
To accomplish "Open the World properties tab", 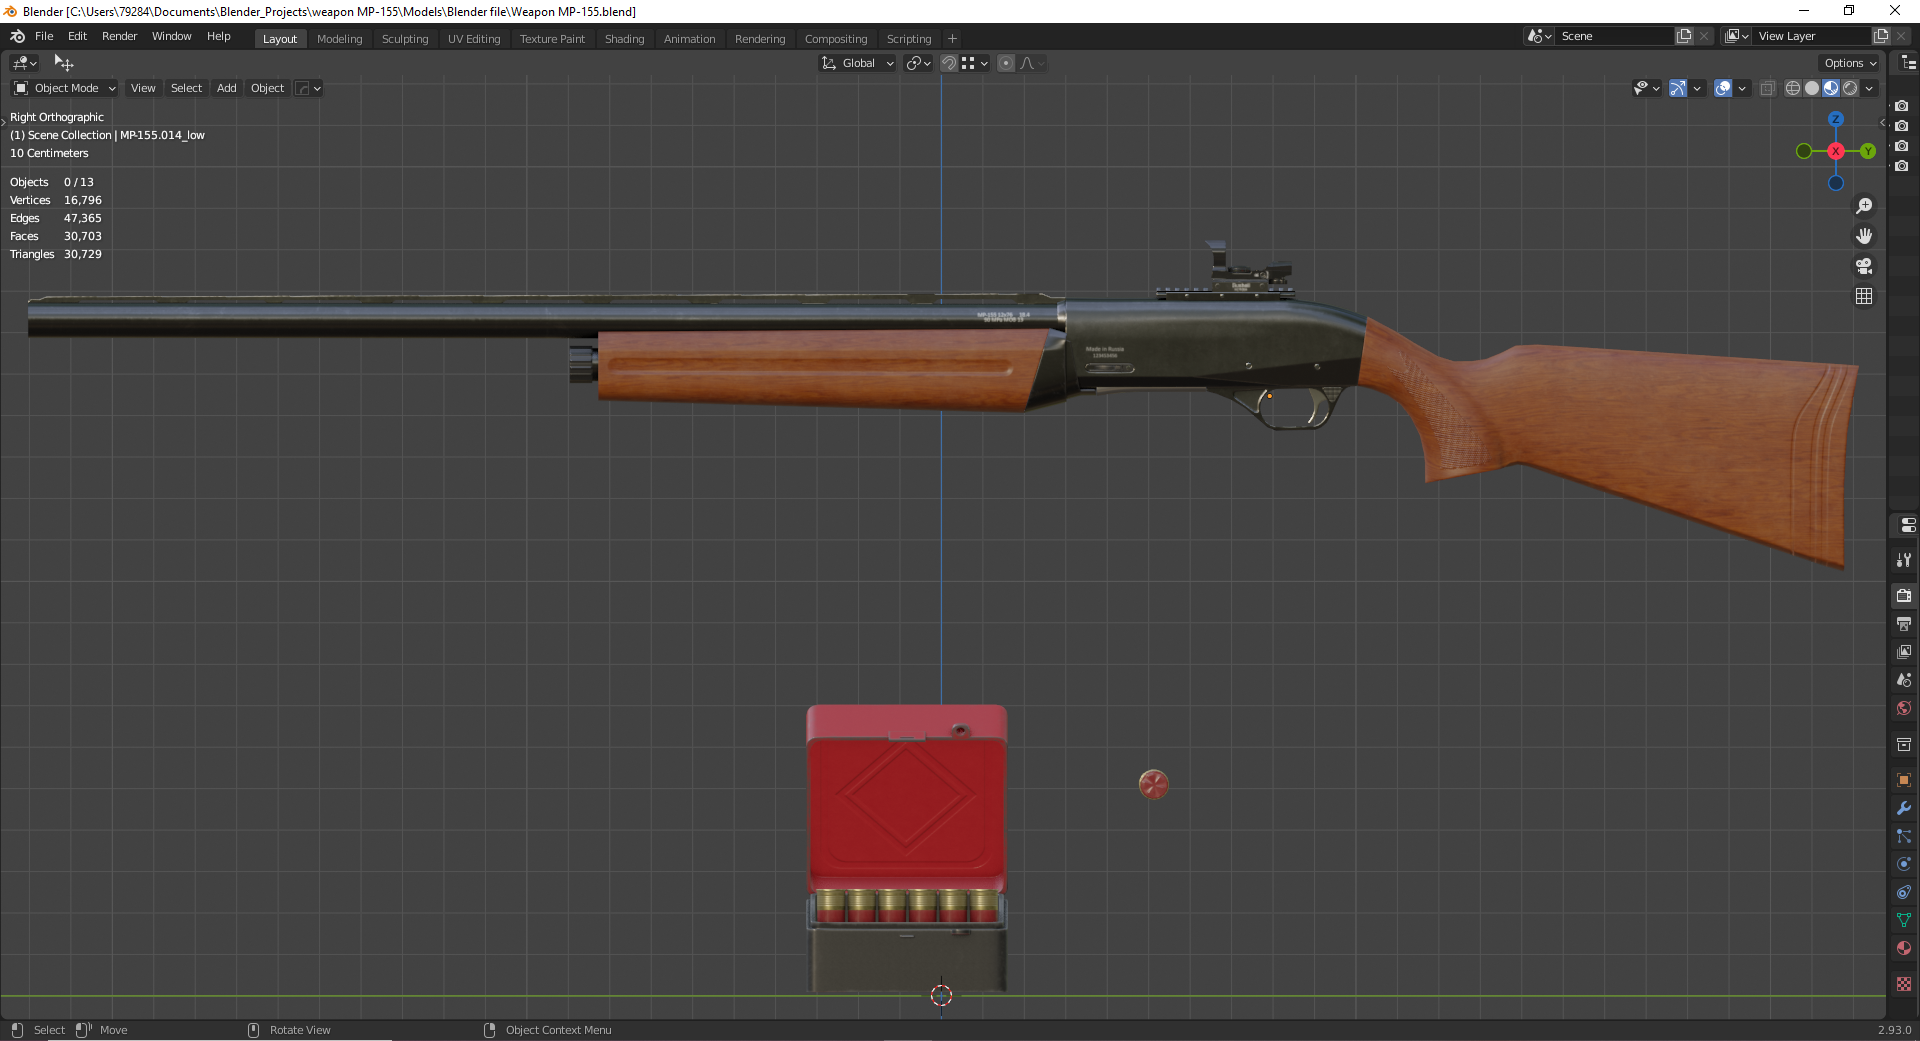I will (1904, 708).
